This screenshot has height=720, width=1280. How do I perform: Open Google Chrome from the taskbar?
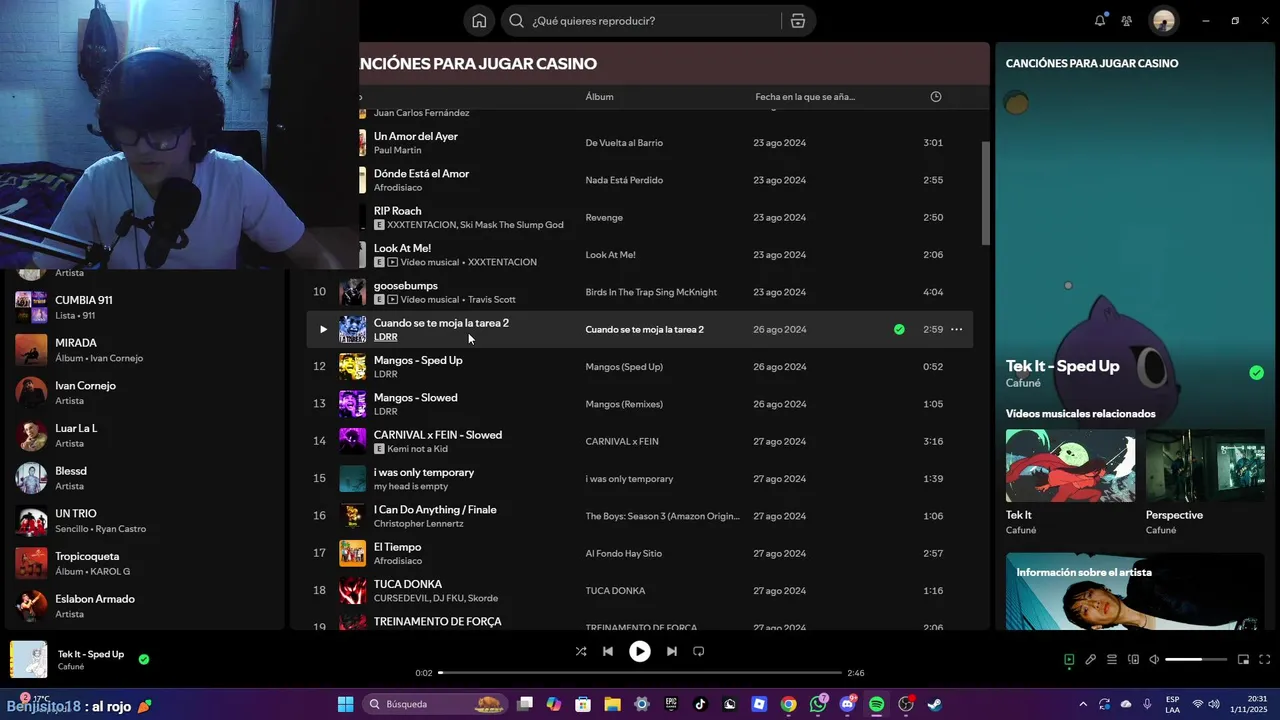coord(789,704)
